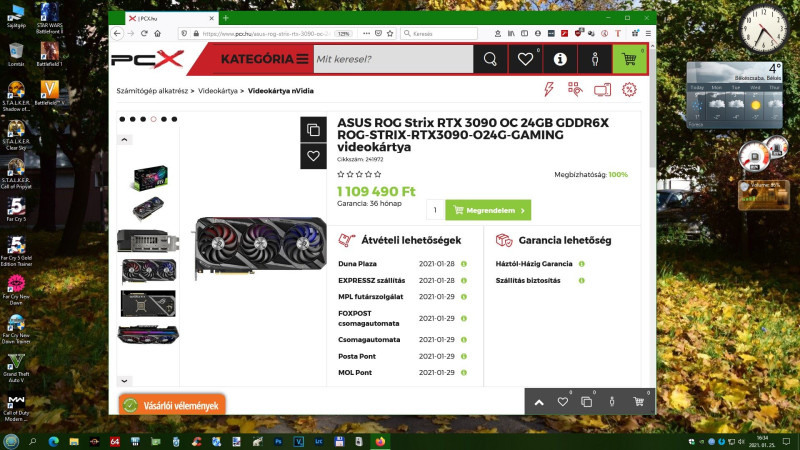Click the percent discount badge icon

(x=629, y=90)
